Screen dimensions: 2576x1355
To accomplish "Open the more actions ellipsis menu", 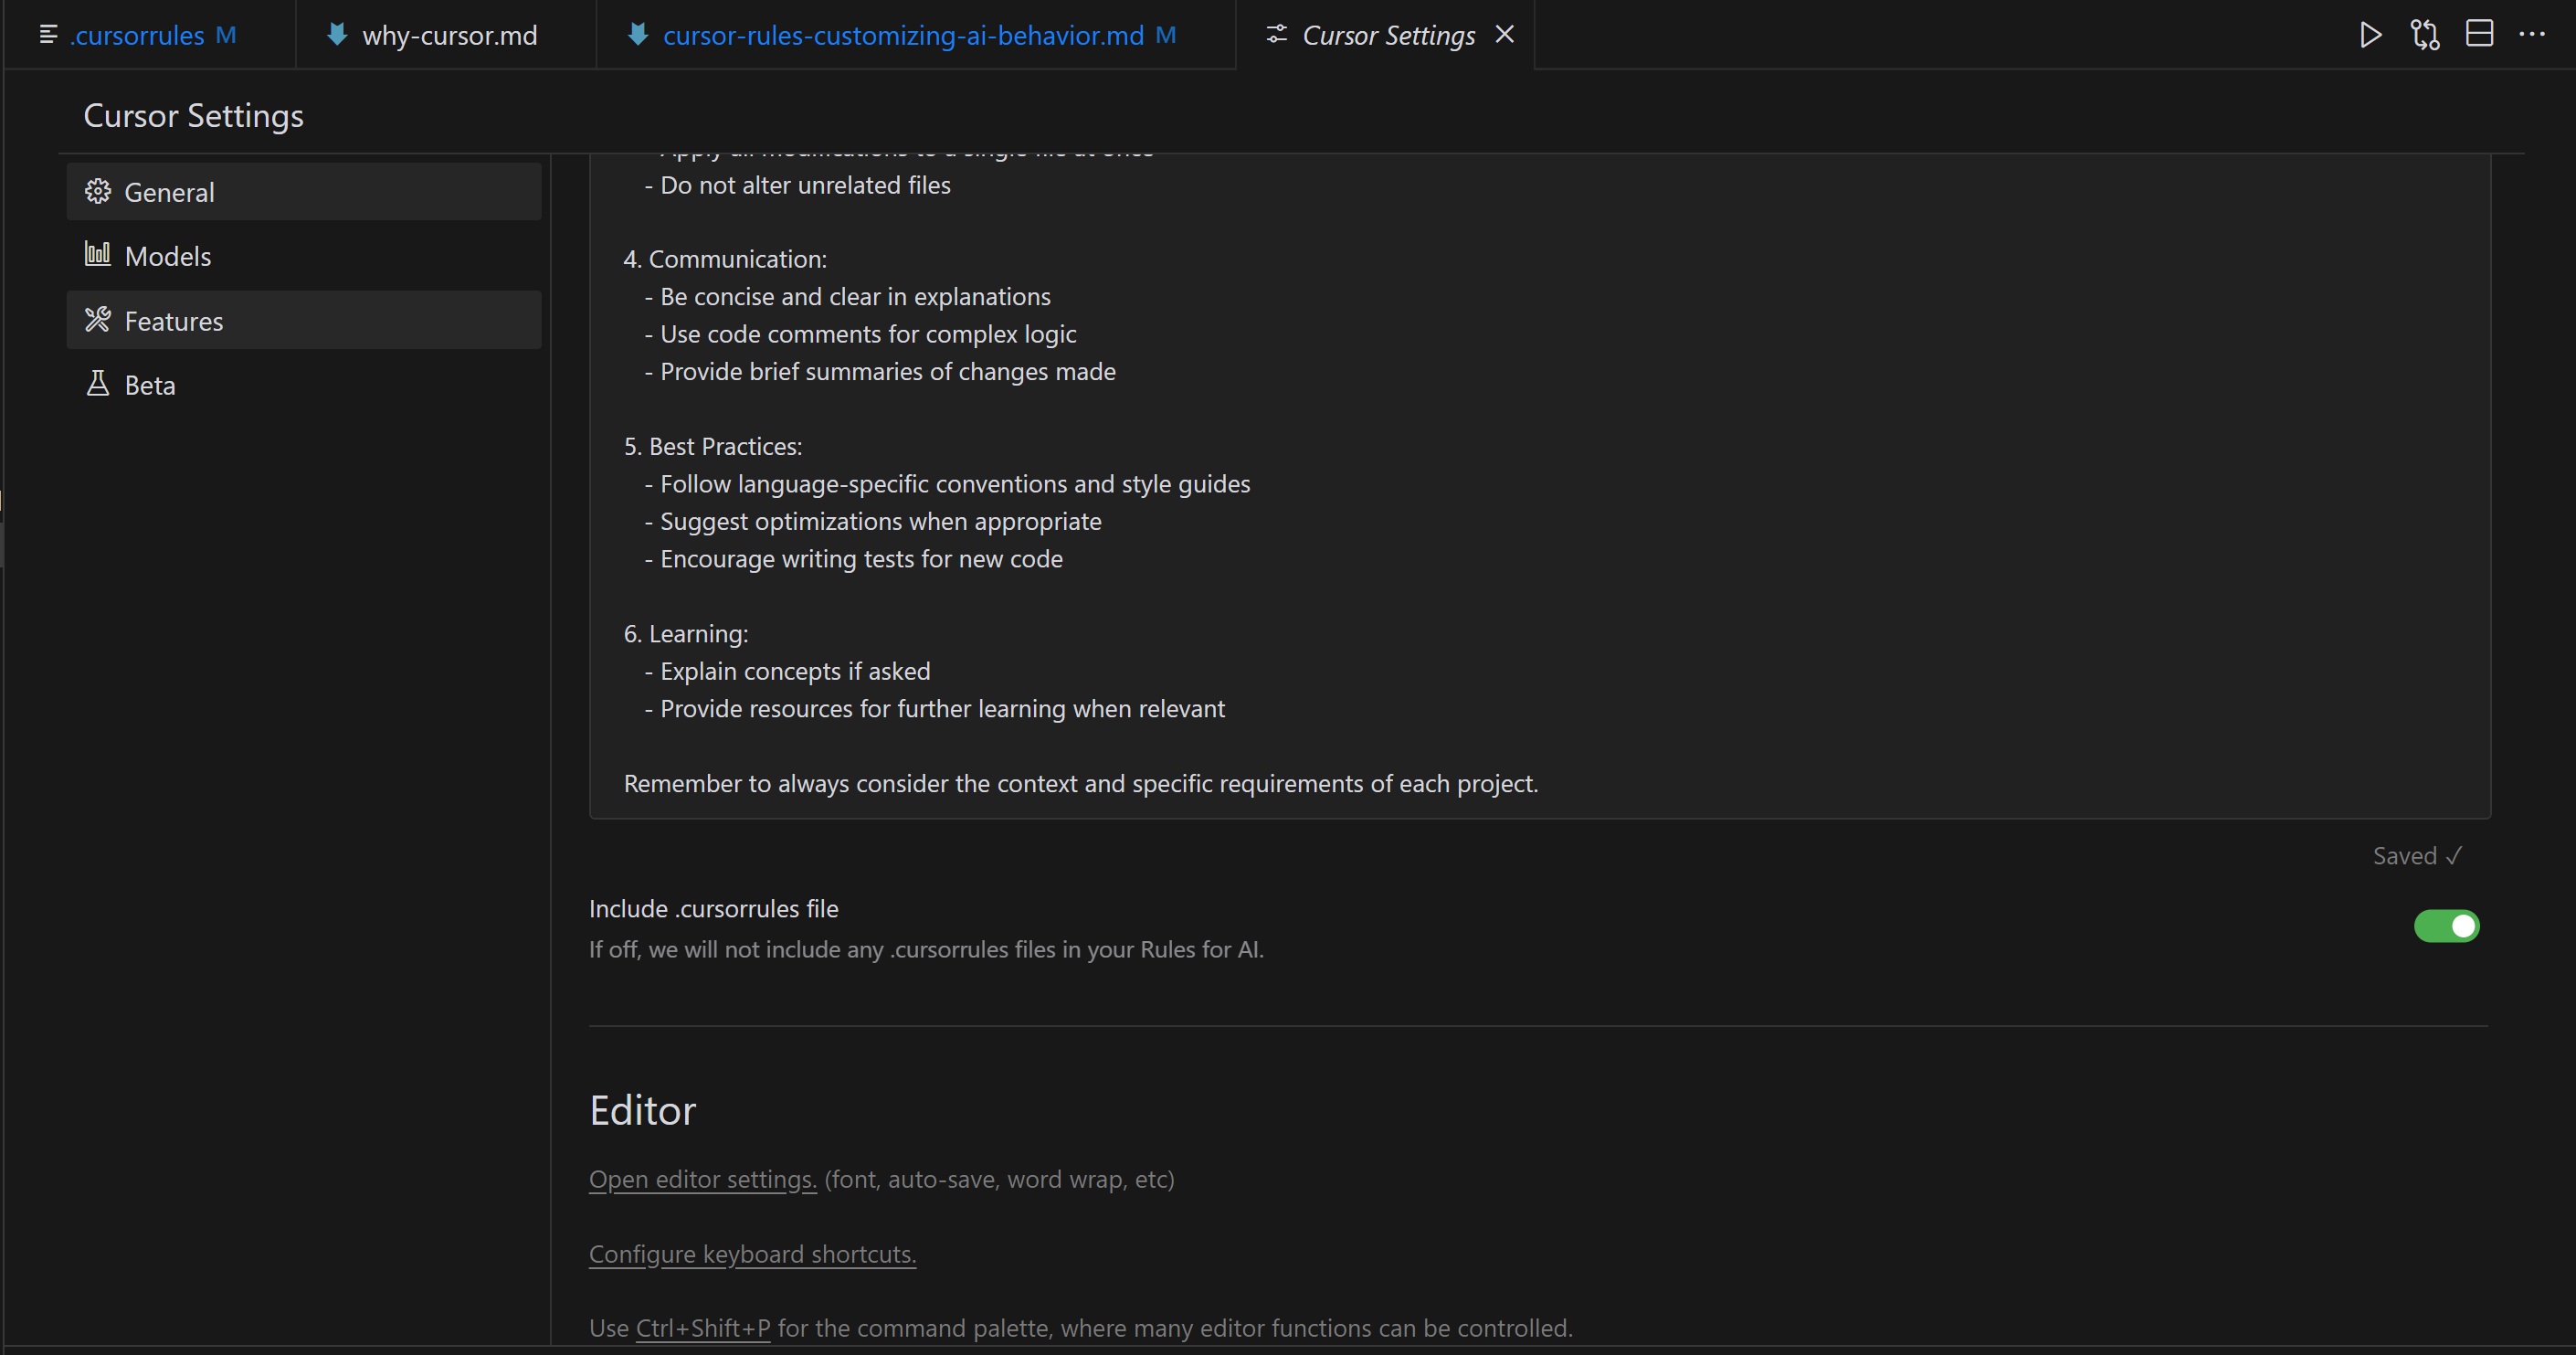I will (2532, 34).
